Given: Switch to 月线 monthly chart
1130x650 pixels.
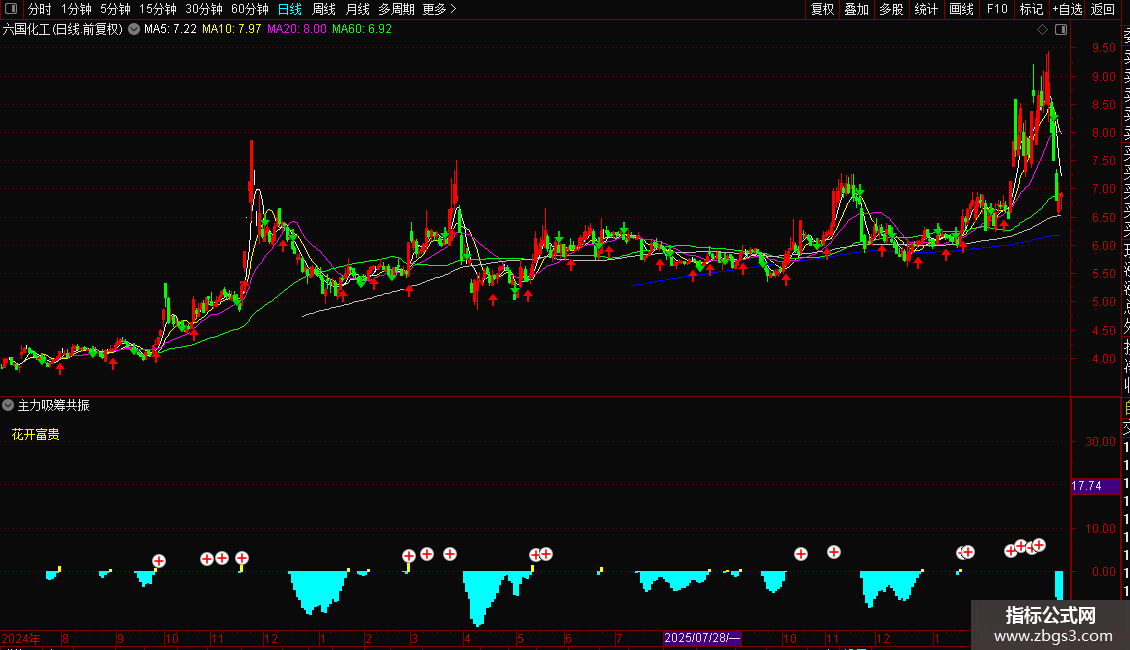Looking at the screenshot, I should tap(357, 9).
